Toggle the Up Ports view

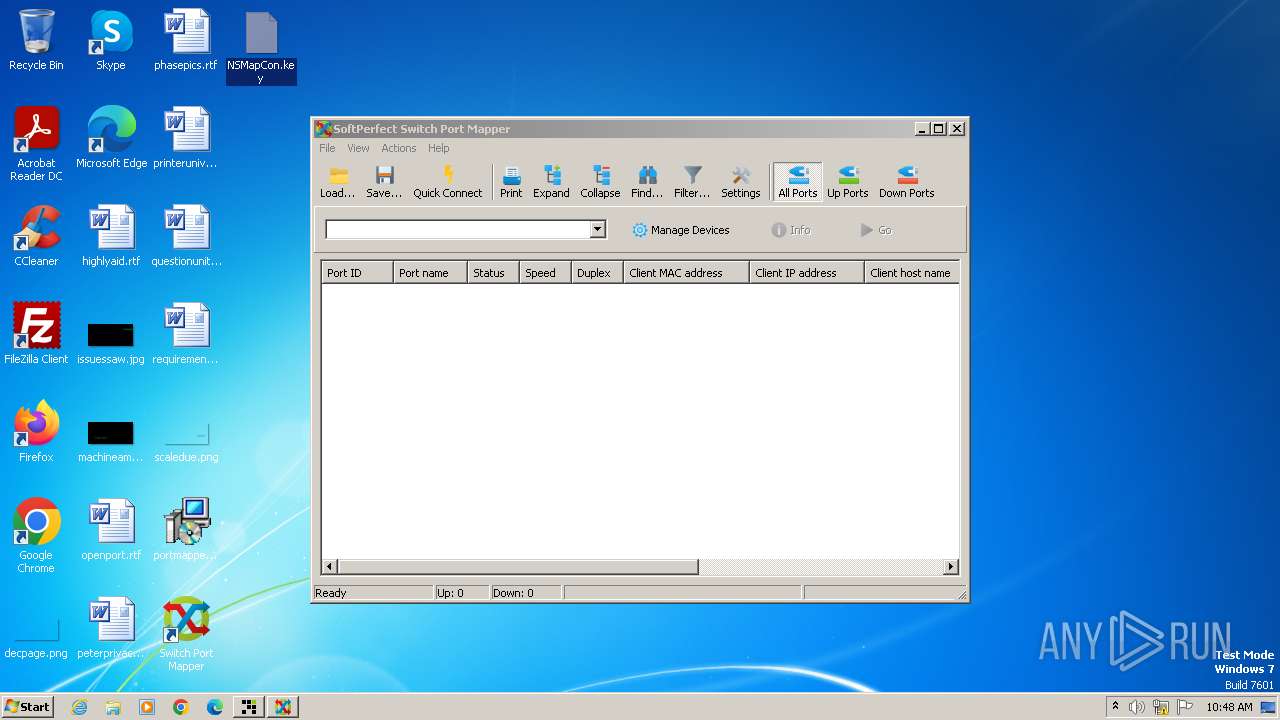[847, 182]
